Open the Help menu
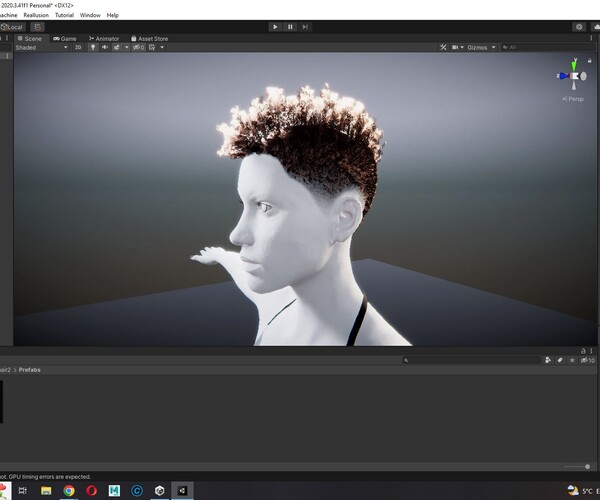 (x=112, y=15)
